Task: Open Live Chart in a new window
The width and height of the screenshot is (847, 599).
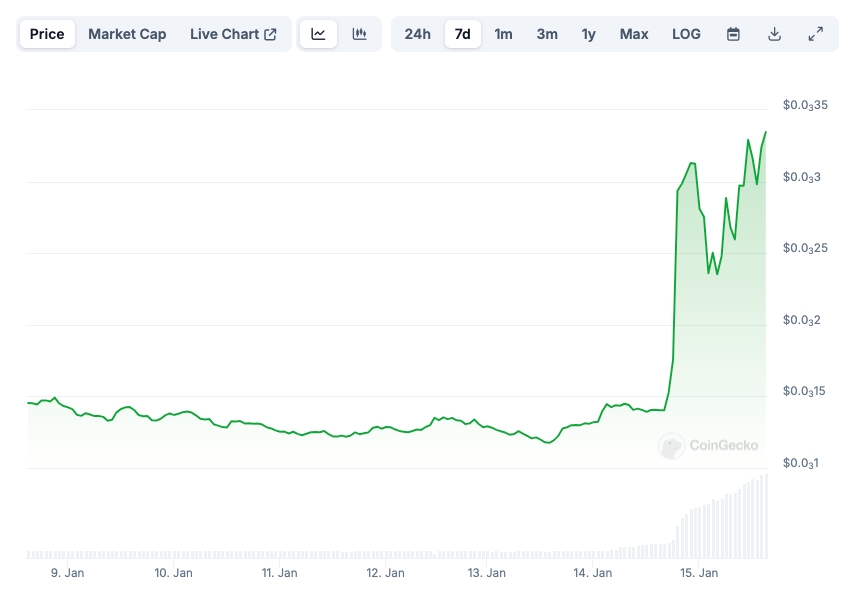Action: click(233, 34)
